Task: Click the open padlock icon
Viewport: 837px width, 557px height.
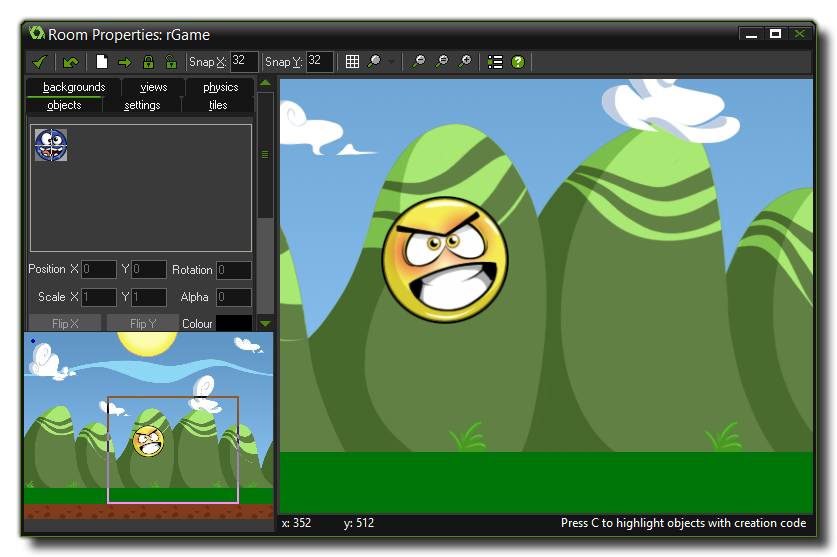Action: (171, 62)
